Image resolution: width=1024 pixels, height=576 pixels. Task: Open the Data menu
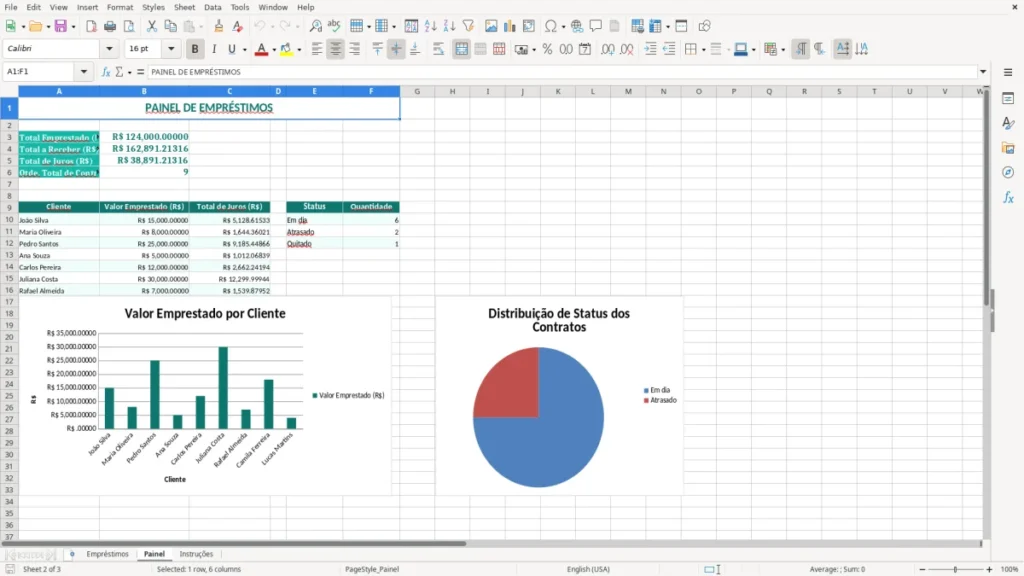pyautogui.click(x=212, y=7)
